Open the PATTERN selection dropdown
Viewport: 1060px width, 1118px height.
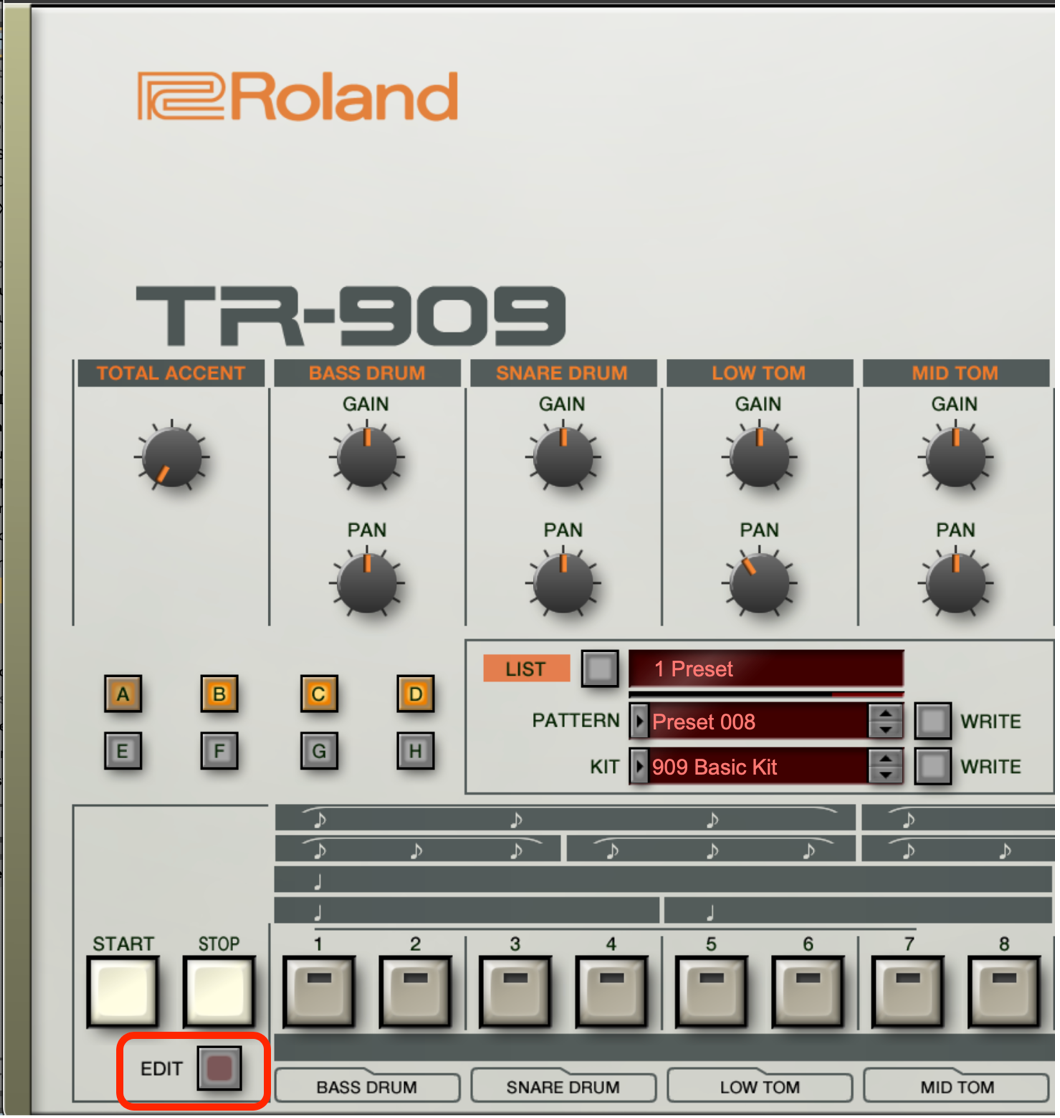[640, 721]
